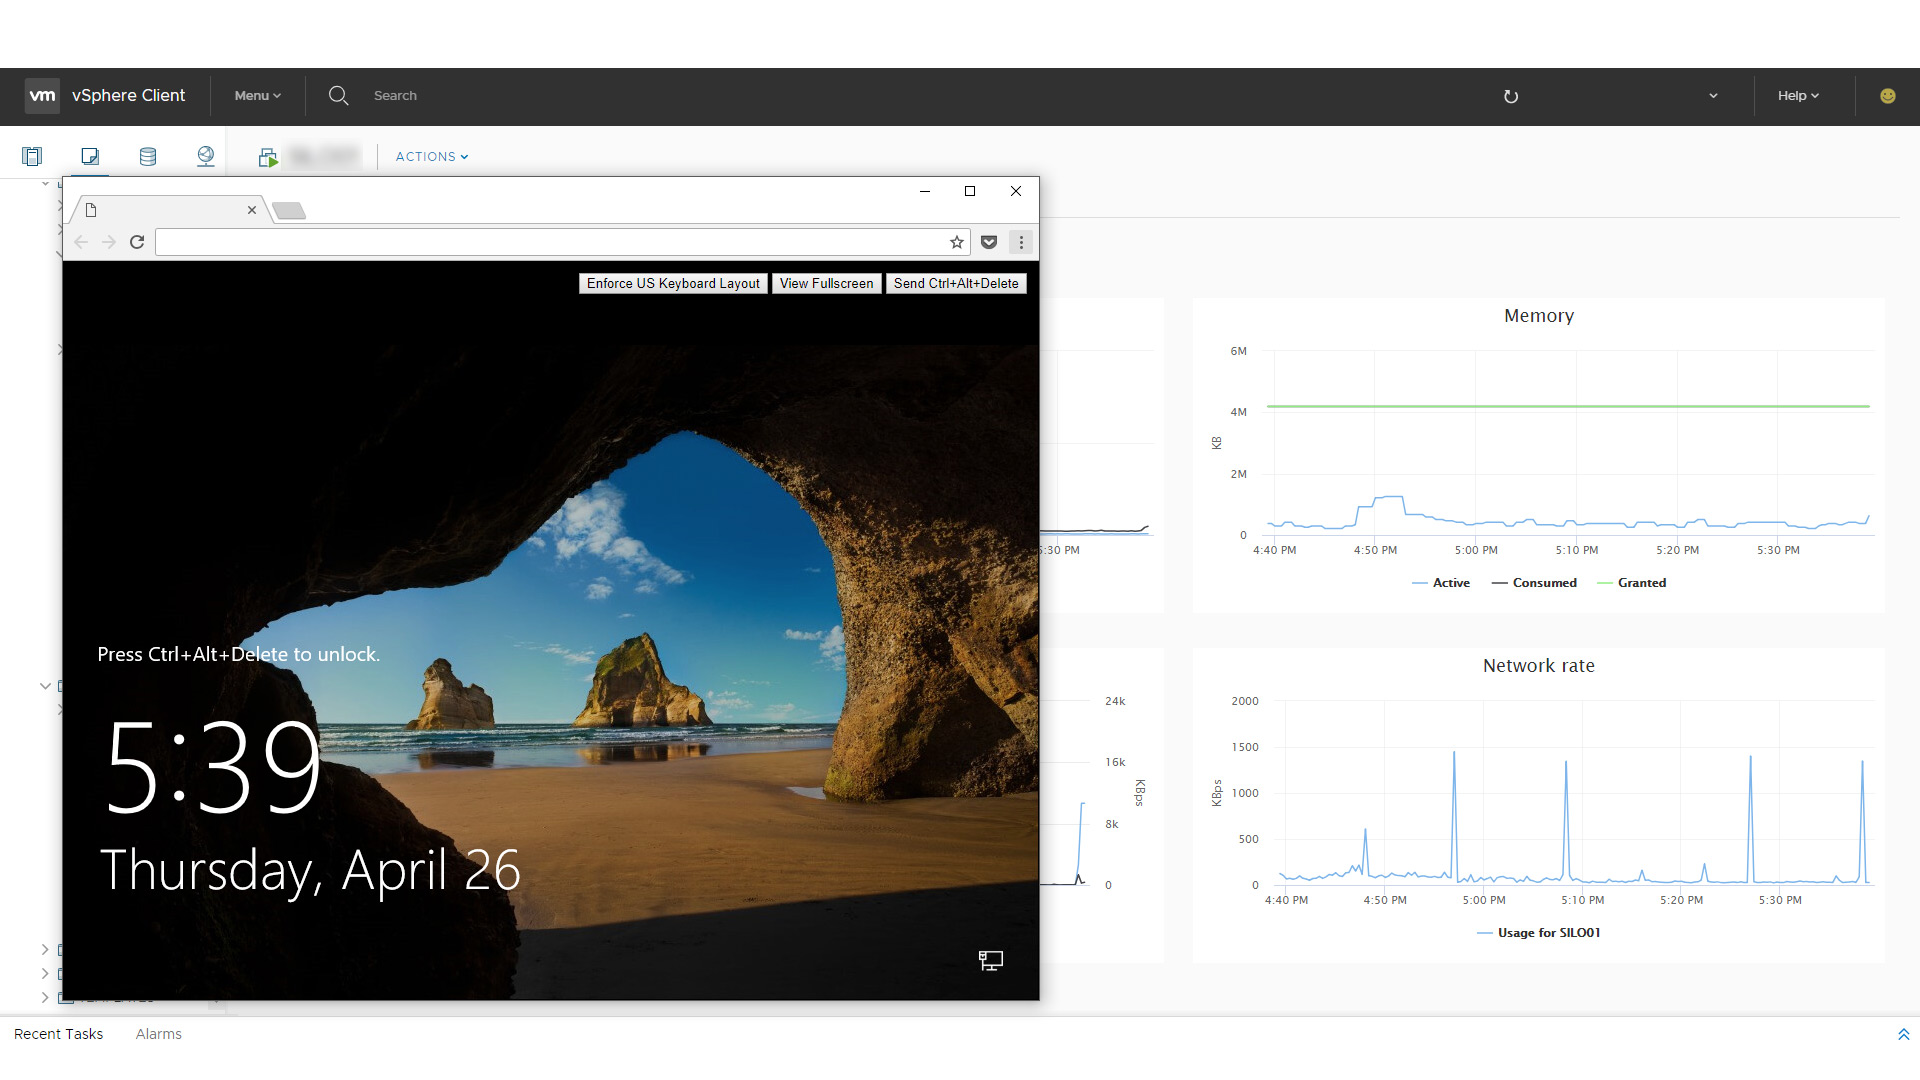
Task: Click the View Fullscreen button
Action: pos(826,284)
